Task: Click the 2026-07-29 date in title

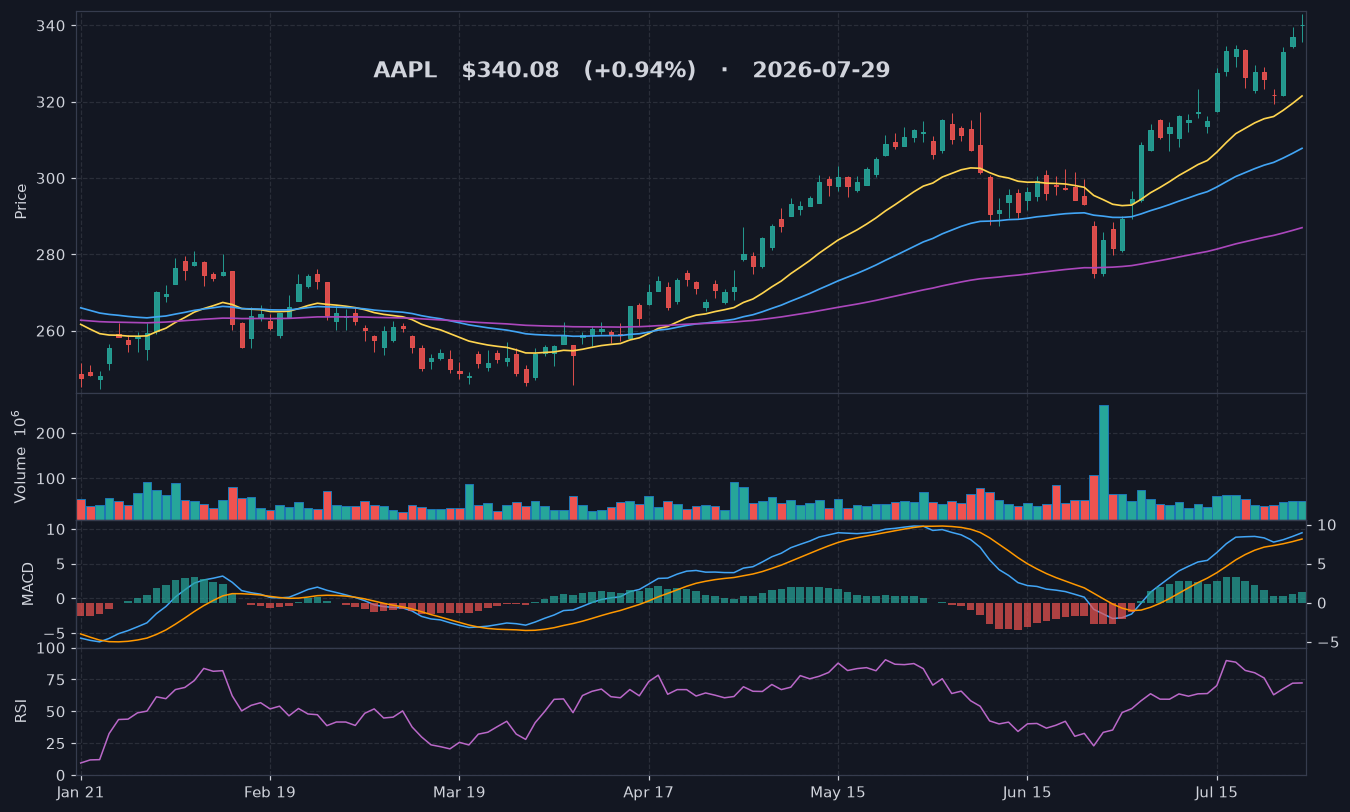Action: tap(821, 71)
